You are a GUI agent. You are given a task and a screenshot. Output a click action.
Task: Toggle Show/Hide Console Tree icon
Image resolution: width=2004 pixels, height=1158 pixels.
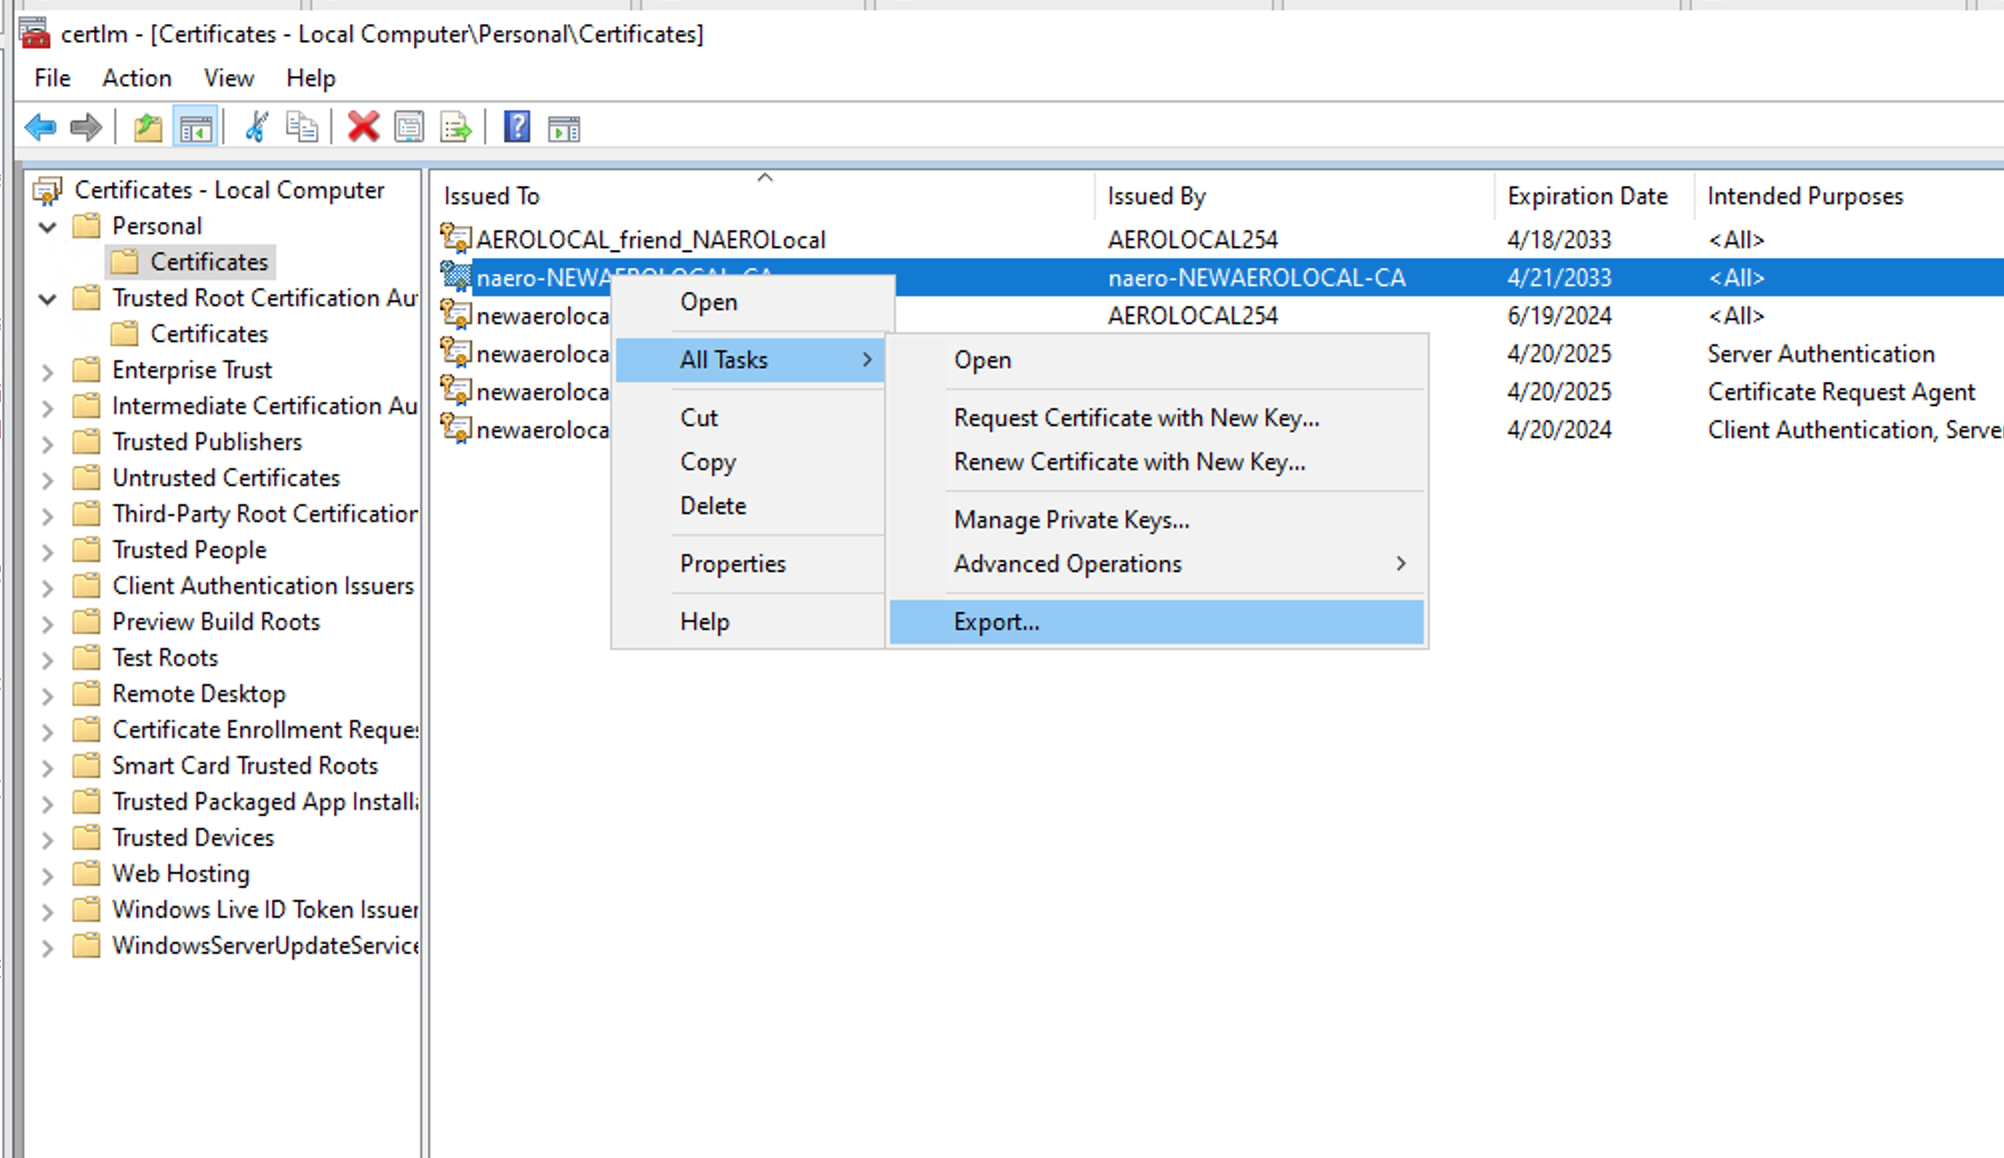pos(196,127)
